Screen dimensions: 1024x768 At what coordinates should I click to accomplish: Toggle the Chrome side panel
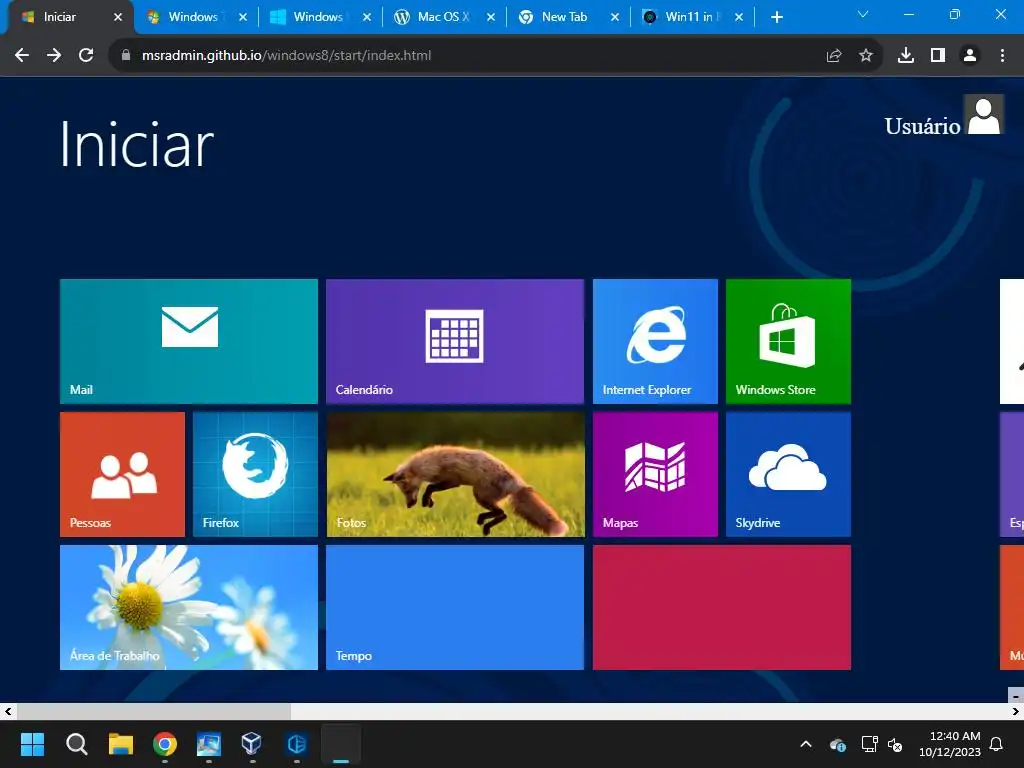pyautogui.click(x=938, y=56)
